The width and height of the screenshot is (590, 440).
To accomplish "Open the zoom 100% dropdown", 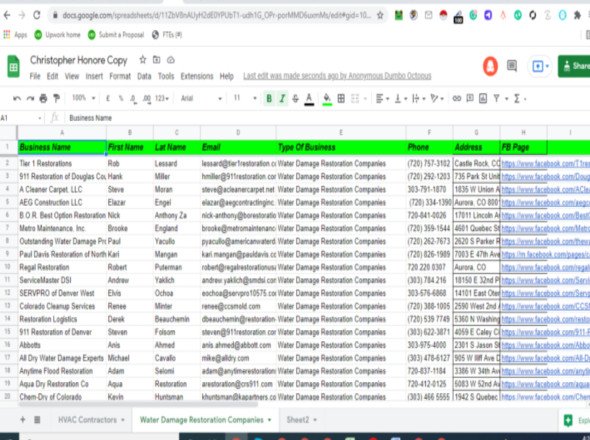I will click(84, 98).
